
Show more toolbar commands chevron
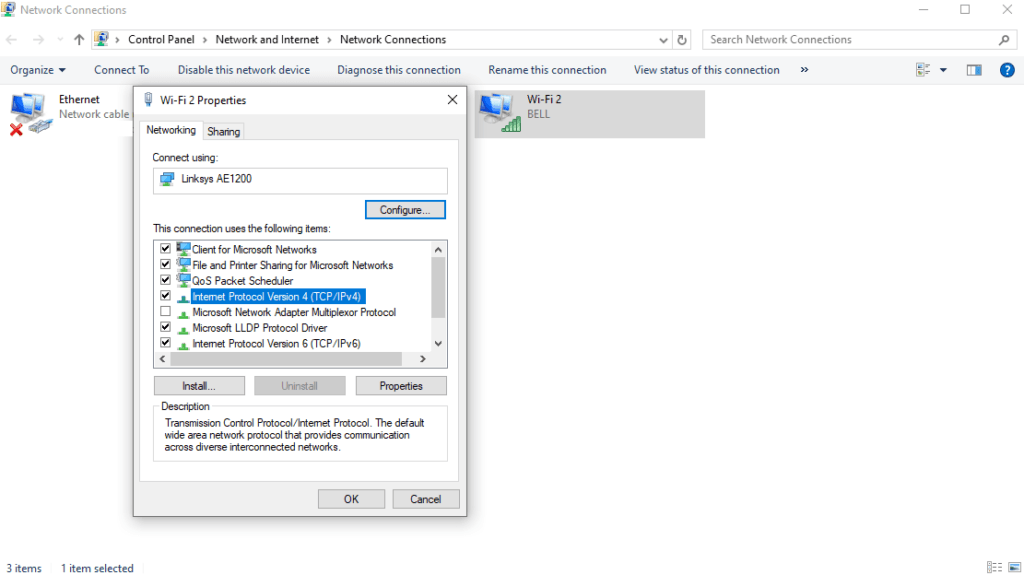pyautogui.click(x=804, y=70)
